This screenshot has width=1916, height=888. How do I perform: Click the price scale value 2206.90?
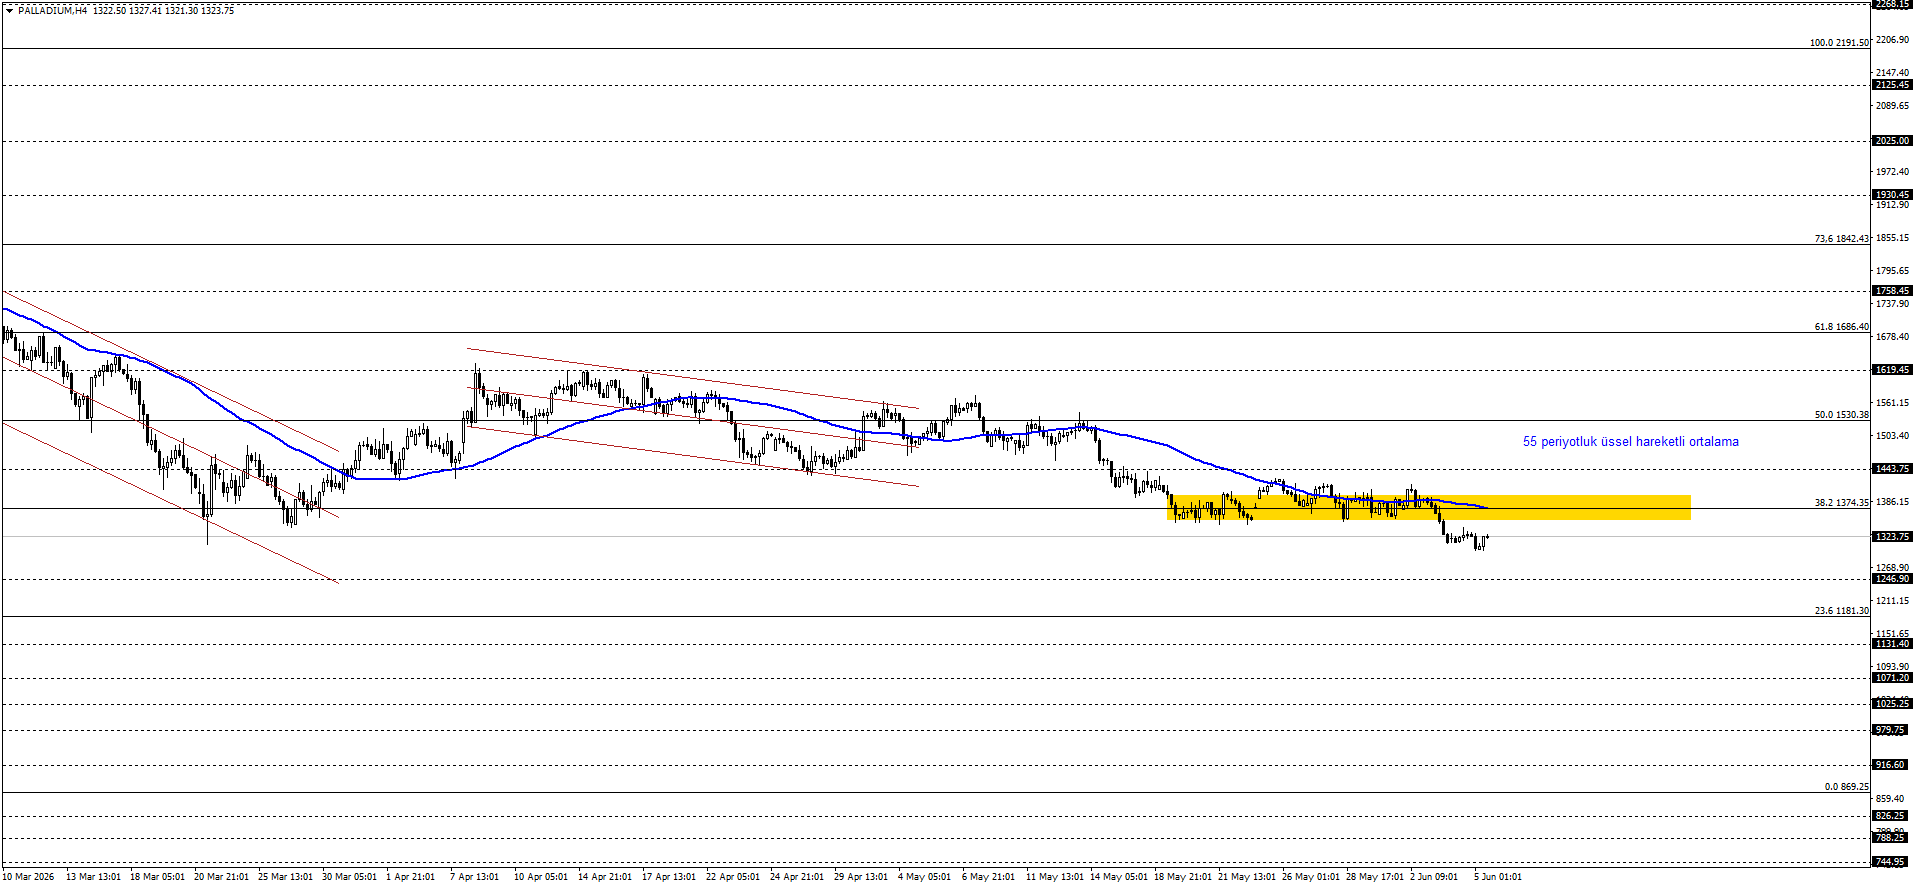(x=1893, y=40)
